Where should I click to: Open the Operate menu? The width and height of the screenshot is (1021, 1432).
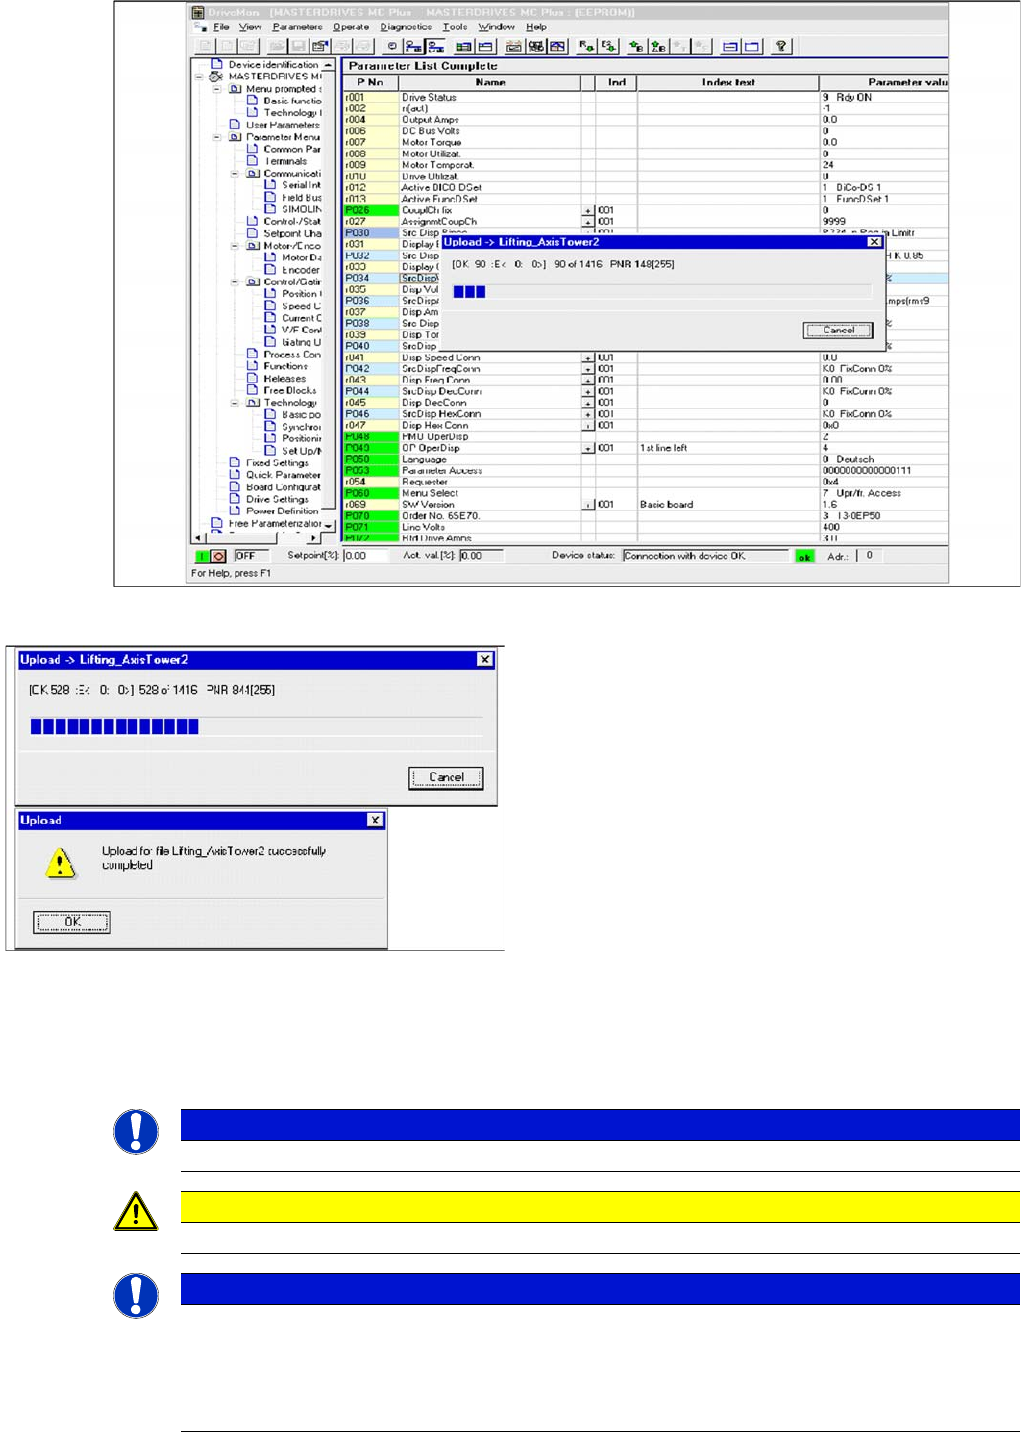pyautogui.click(x=351, y=27)
